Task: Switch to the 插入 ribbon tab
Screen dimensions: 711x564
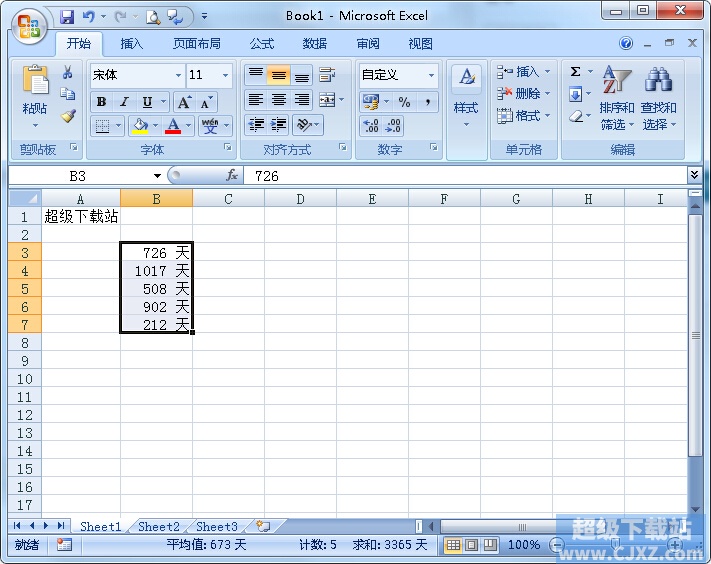Action: pos(131,44)
